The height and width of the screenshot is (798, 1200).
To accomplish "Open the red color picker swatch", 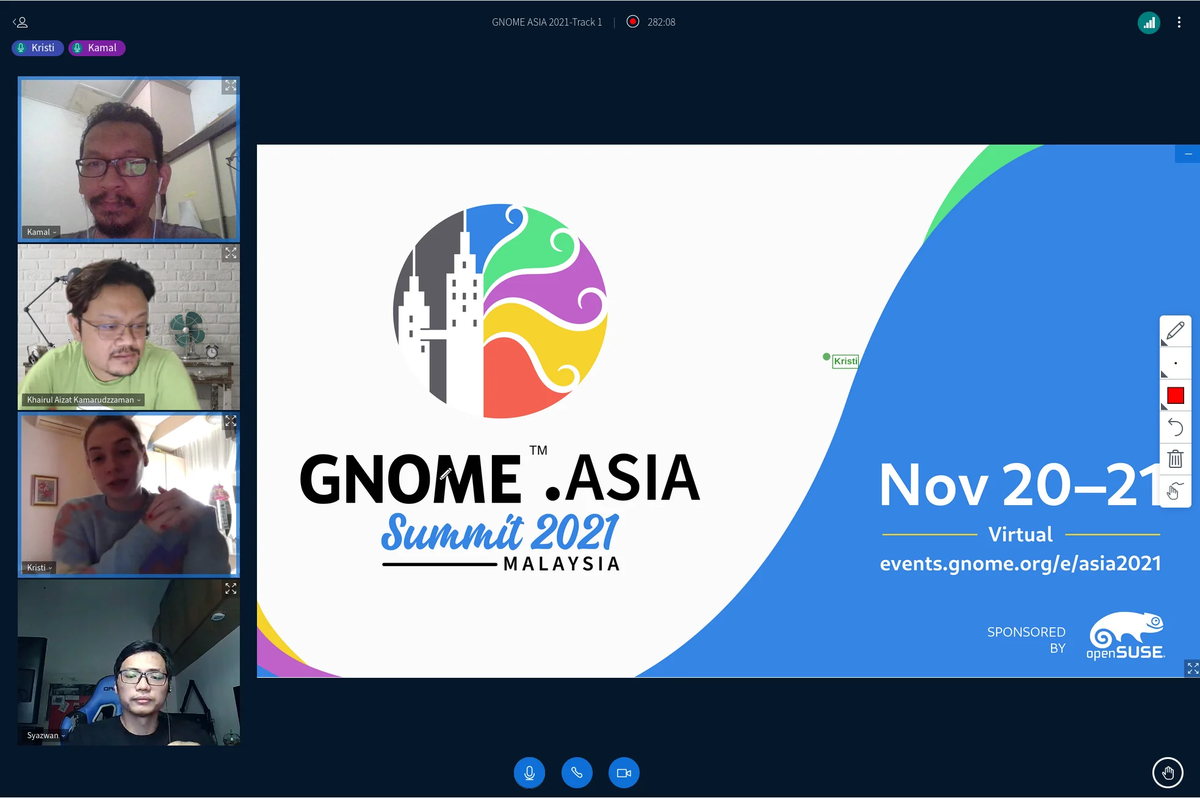I will 1175,396.
